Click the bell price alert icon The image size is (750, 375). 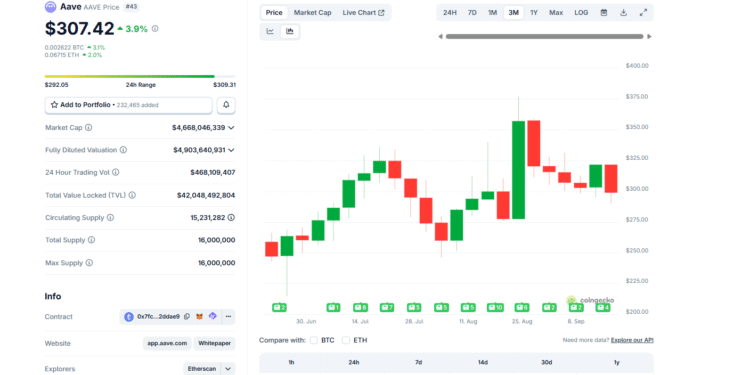226,105
